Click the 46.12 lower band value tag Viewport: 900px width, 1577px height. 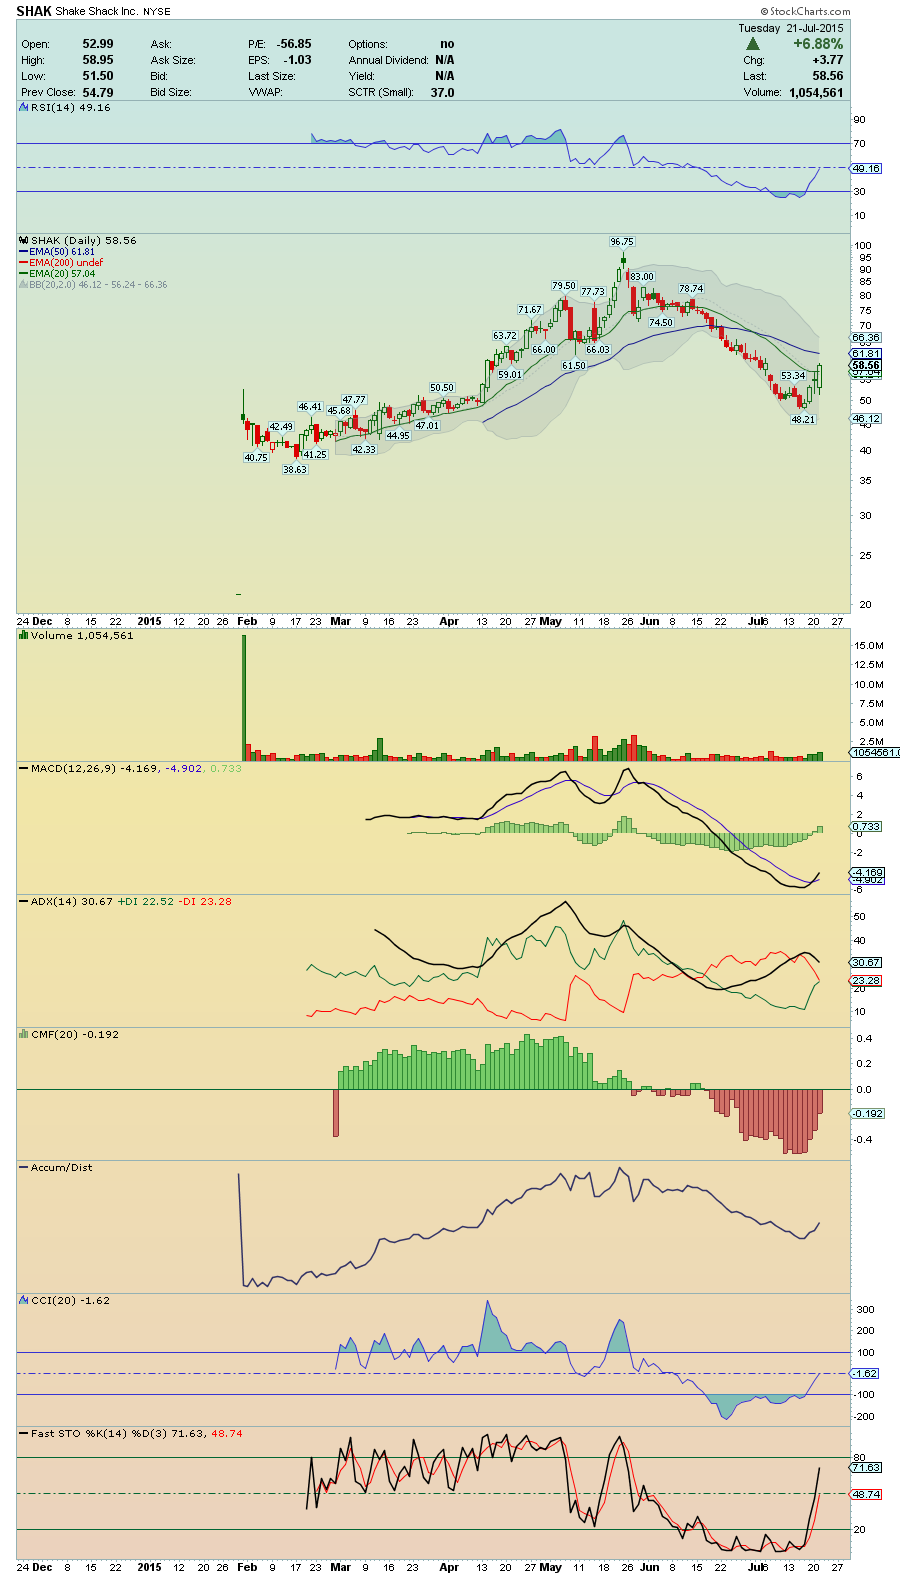pyautogui.click(x=866, y=419)
